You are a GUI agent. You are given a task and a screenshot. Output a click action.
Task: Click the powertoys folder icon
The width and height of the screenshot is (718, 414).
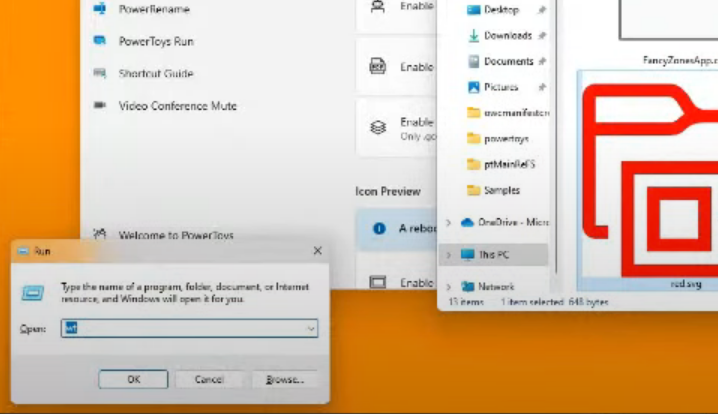point(473,138)
